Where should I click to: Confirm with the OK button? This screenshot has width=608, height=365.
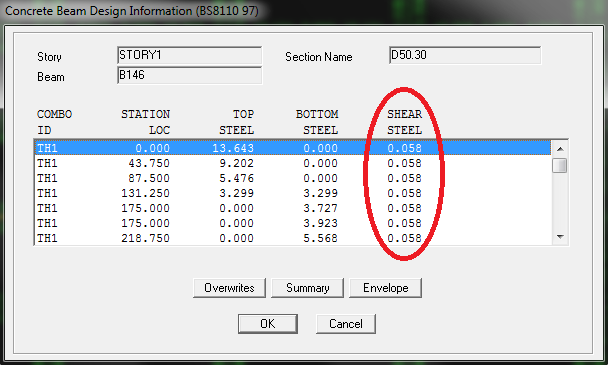click(x=268, y=323)
